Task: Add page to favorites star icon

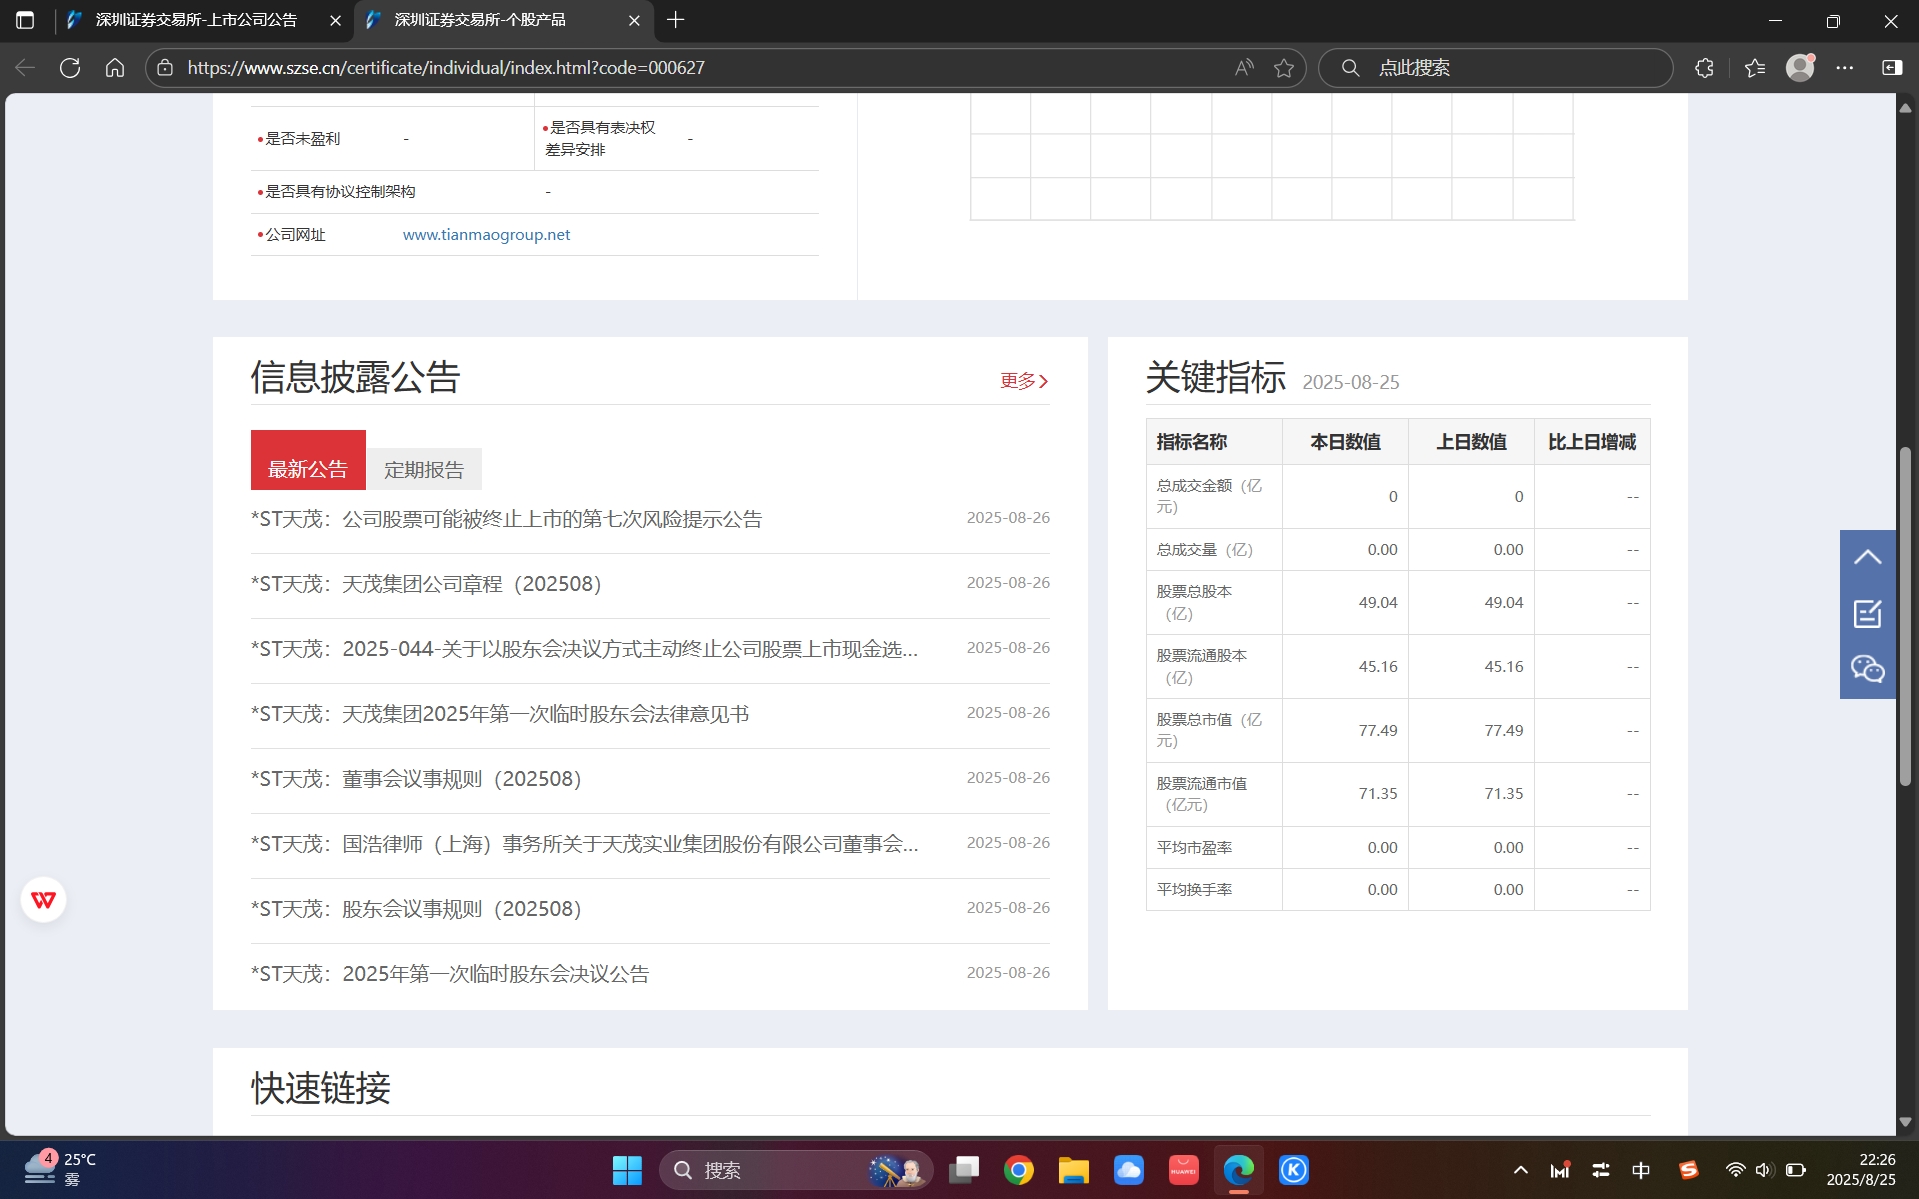Action: 1284,68
